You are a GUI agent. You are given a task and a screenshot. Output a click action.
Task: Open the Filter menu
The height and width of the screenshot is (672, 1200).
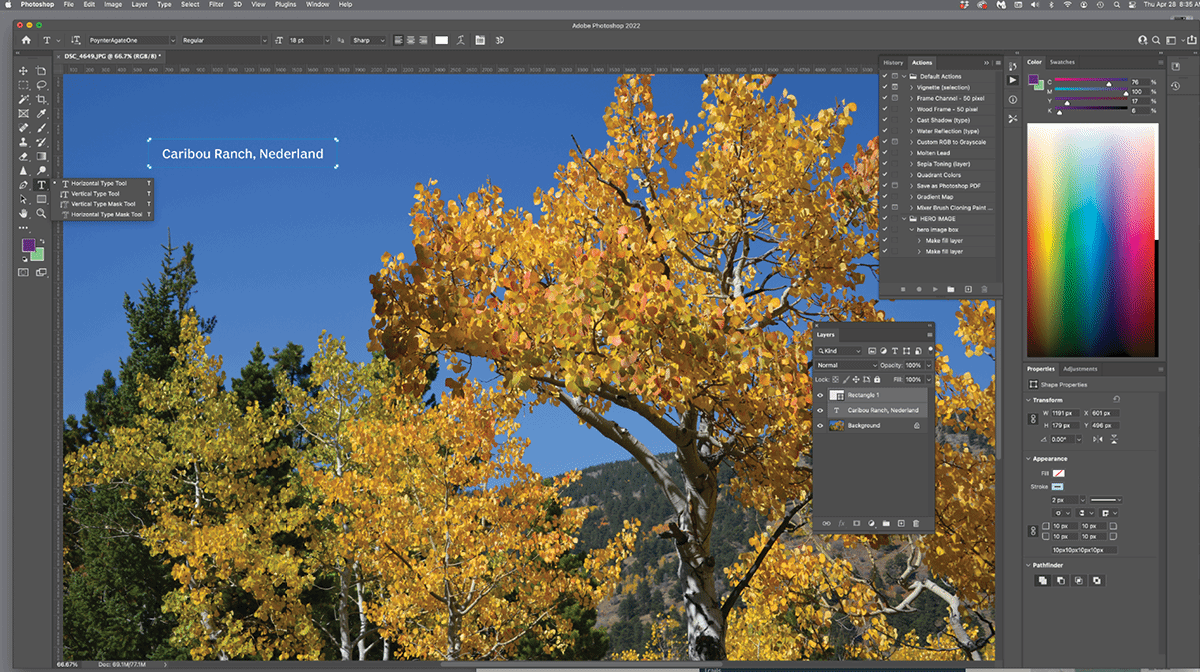pos(217,5)
